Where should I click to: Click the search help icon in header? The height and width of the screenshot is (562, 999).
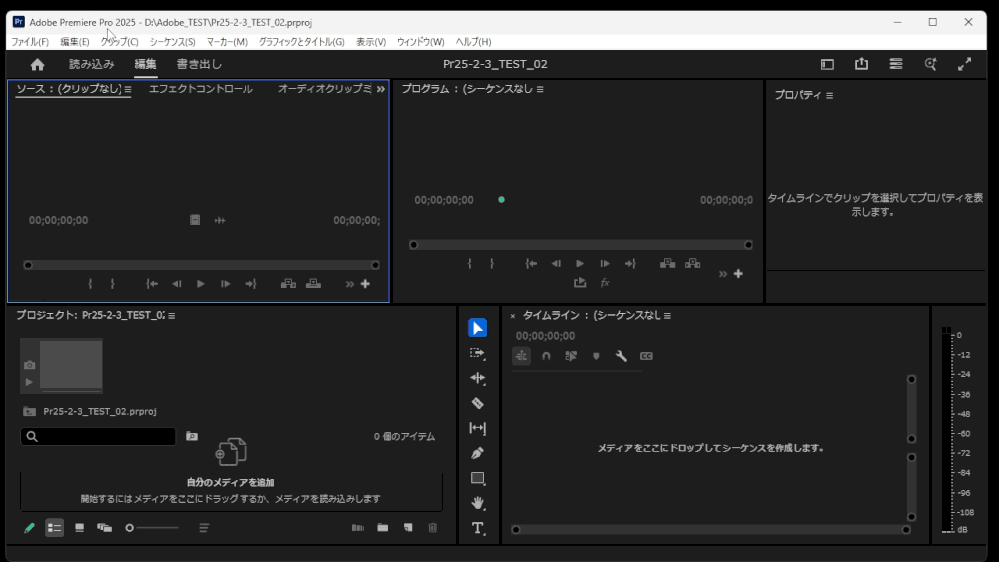point(930,64)
